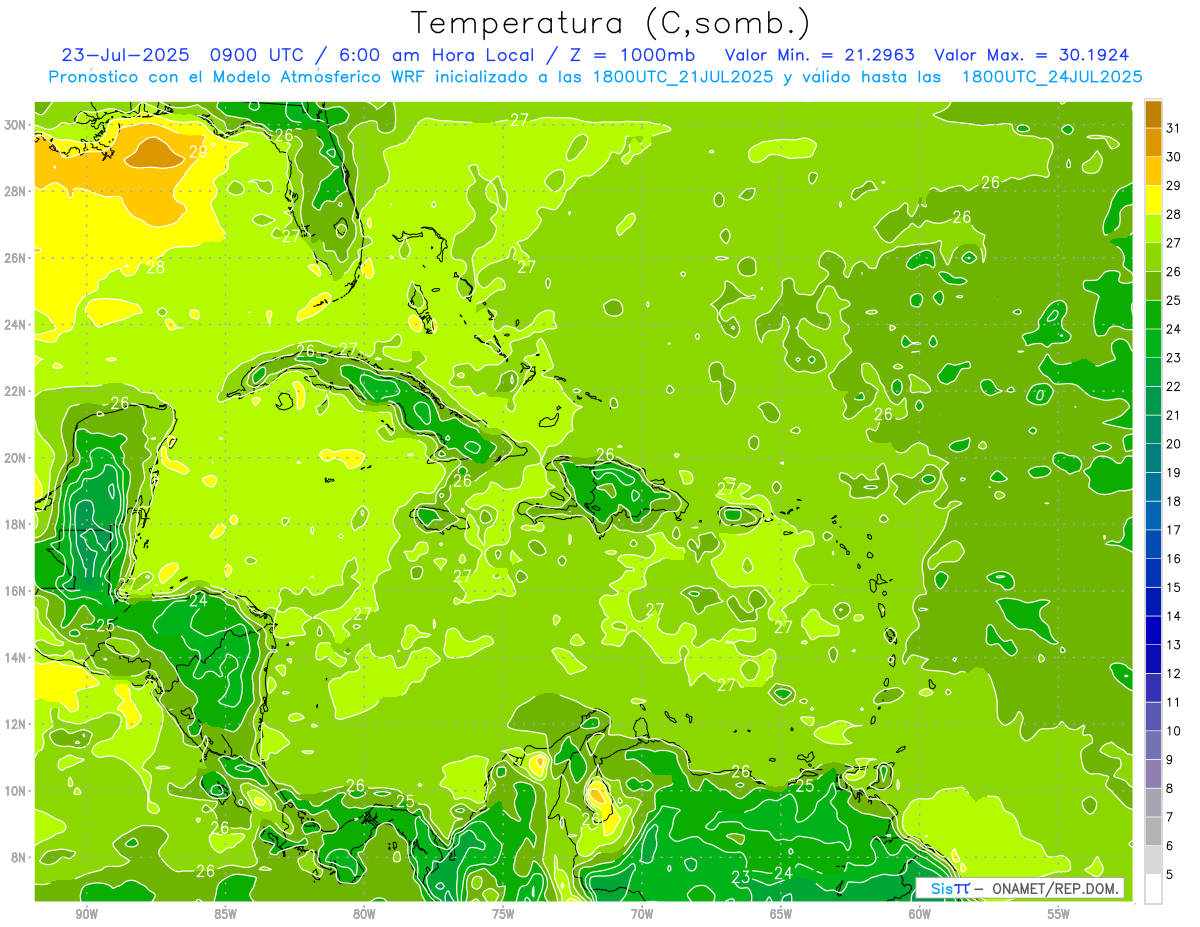Viewport: 1200px width, 927px height.
Task: Click the "12" value on the color scale
Action: (1174, 673)
